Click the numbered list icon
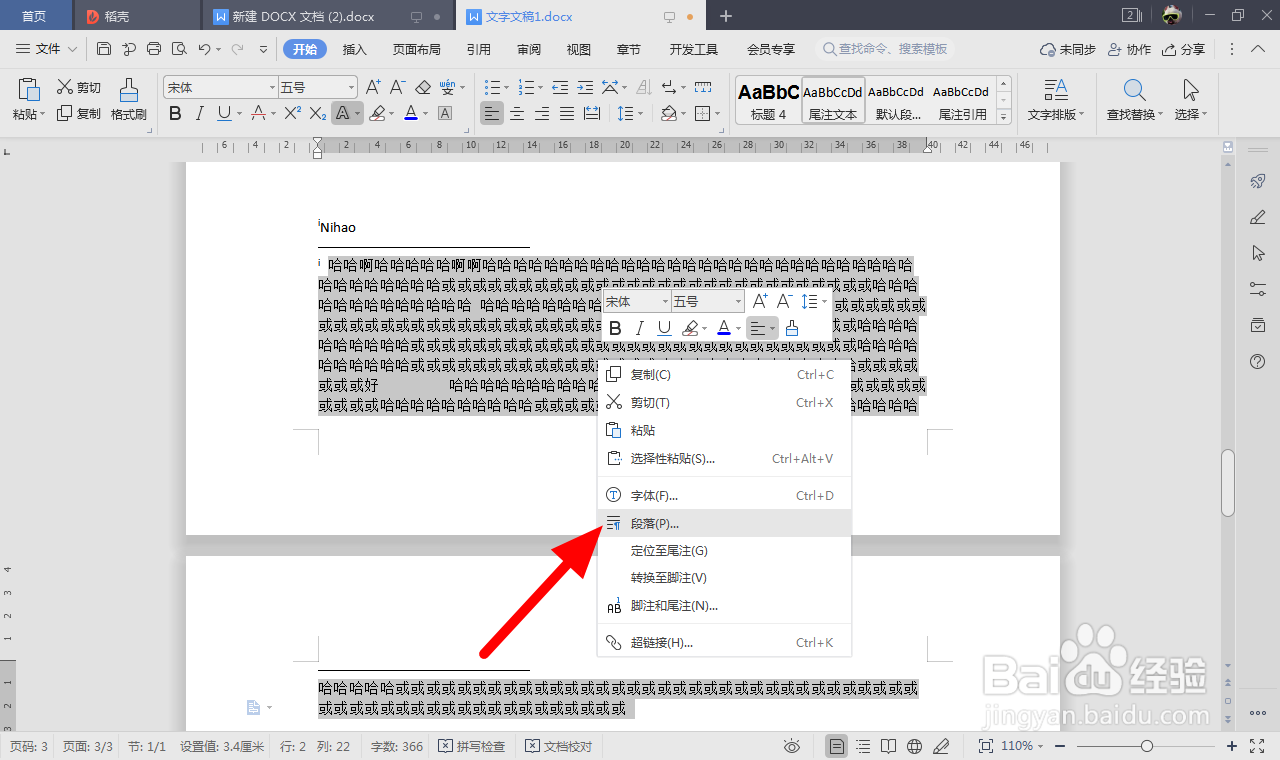1280x760 pixels. pos(526,87)
